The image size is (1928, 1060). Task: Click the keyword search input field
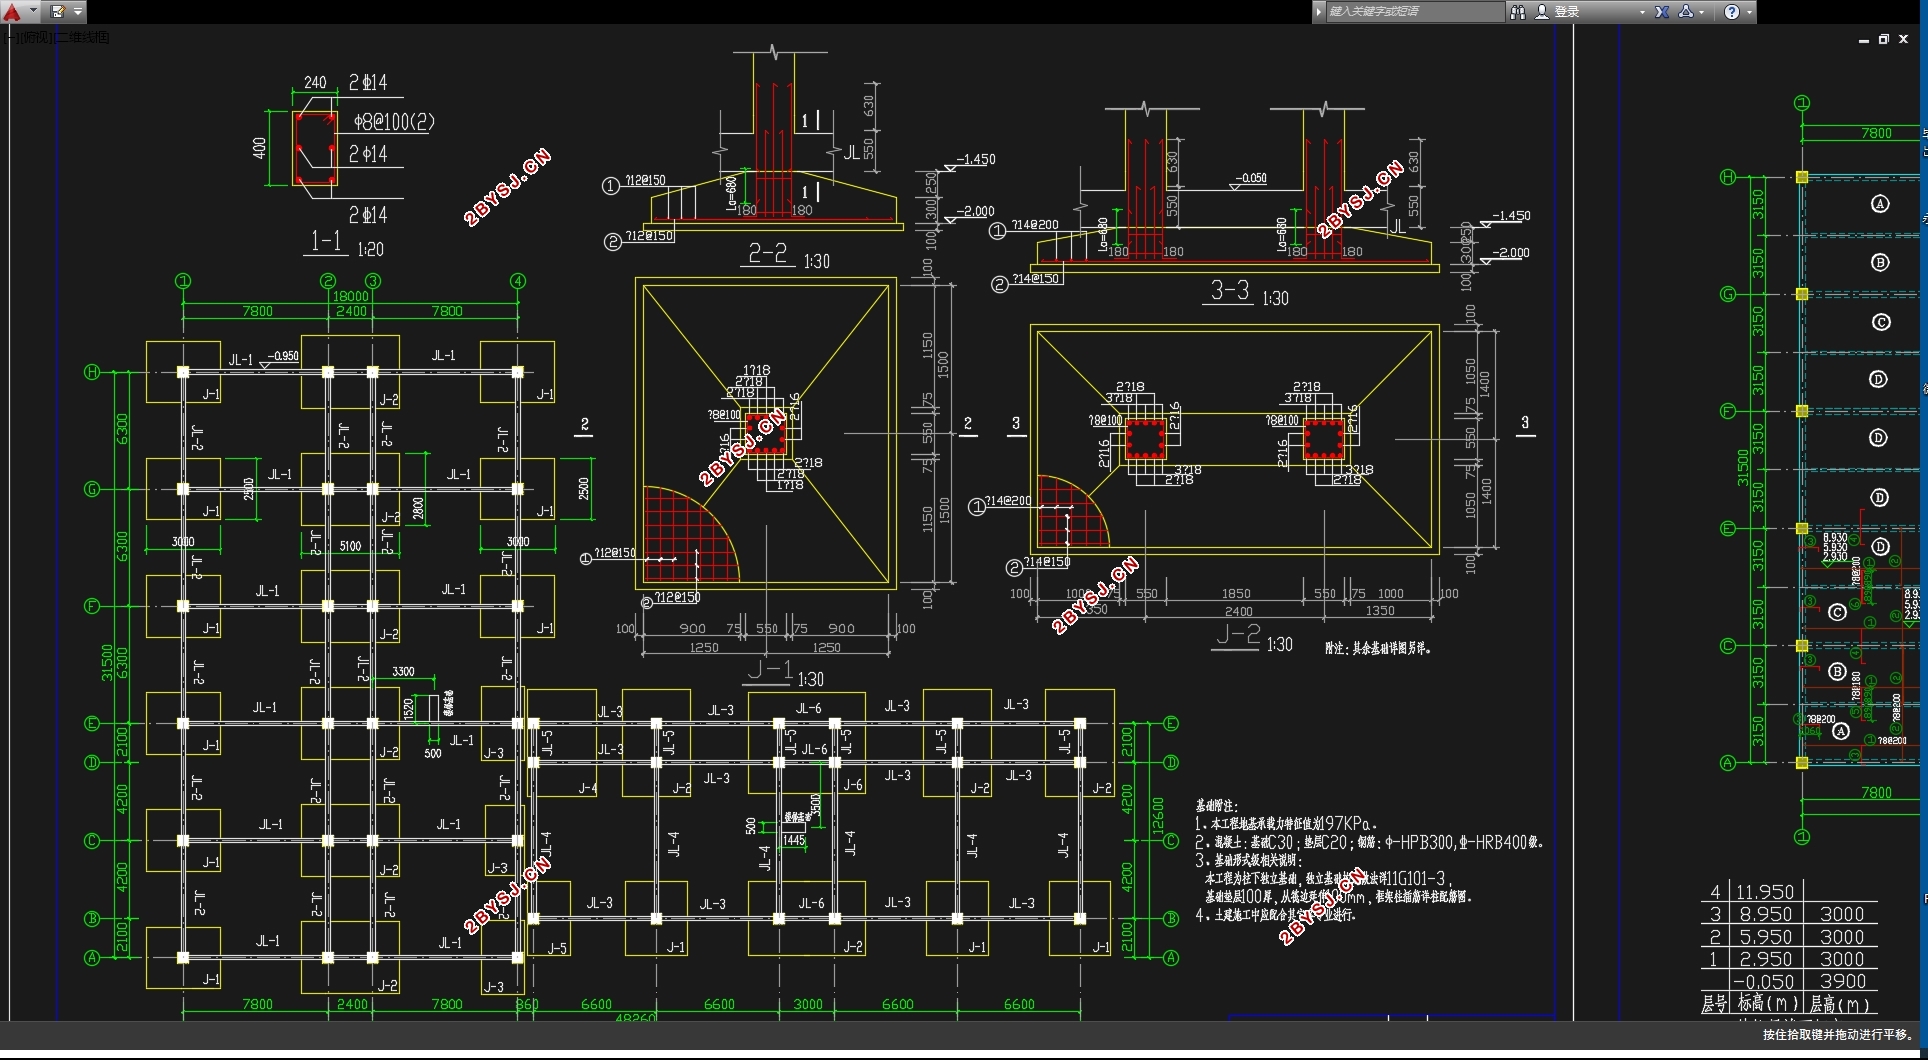1415,12
